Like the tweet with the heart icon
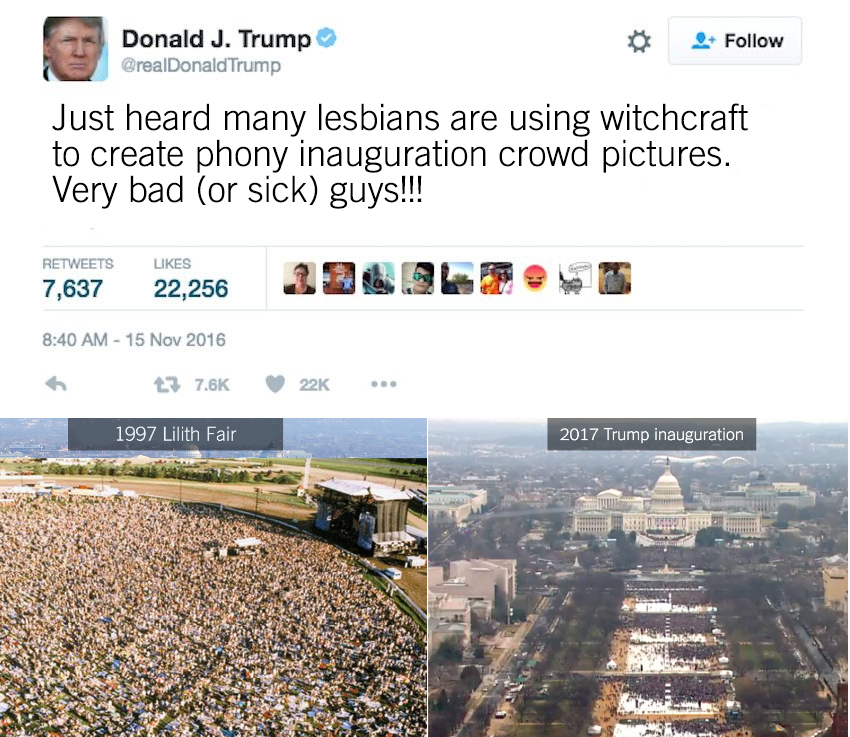Screen dimensions: 850x737 coord(275,384)
